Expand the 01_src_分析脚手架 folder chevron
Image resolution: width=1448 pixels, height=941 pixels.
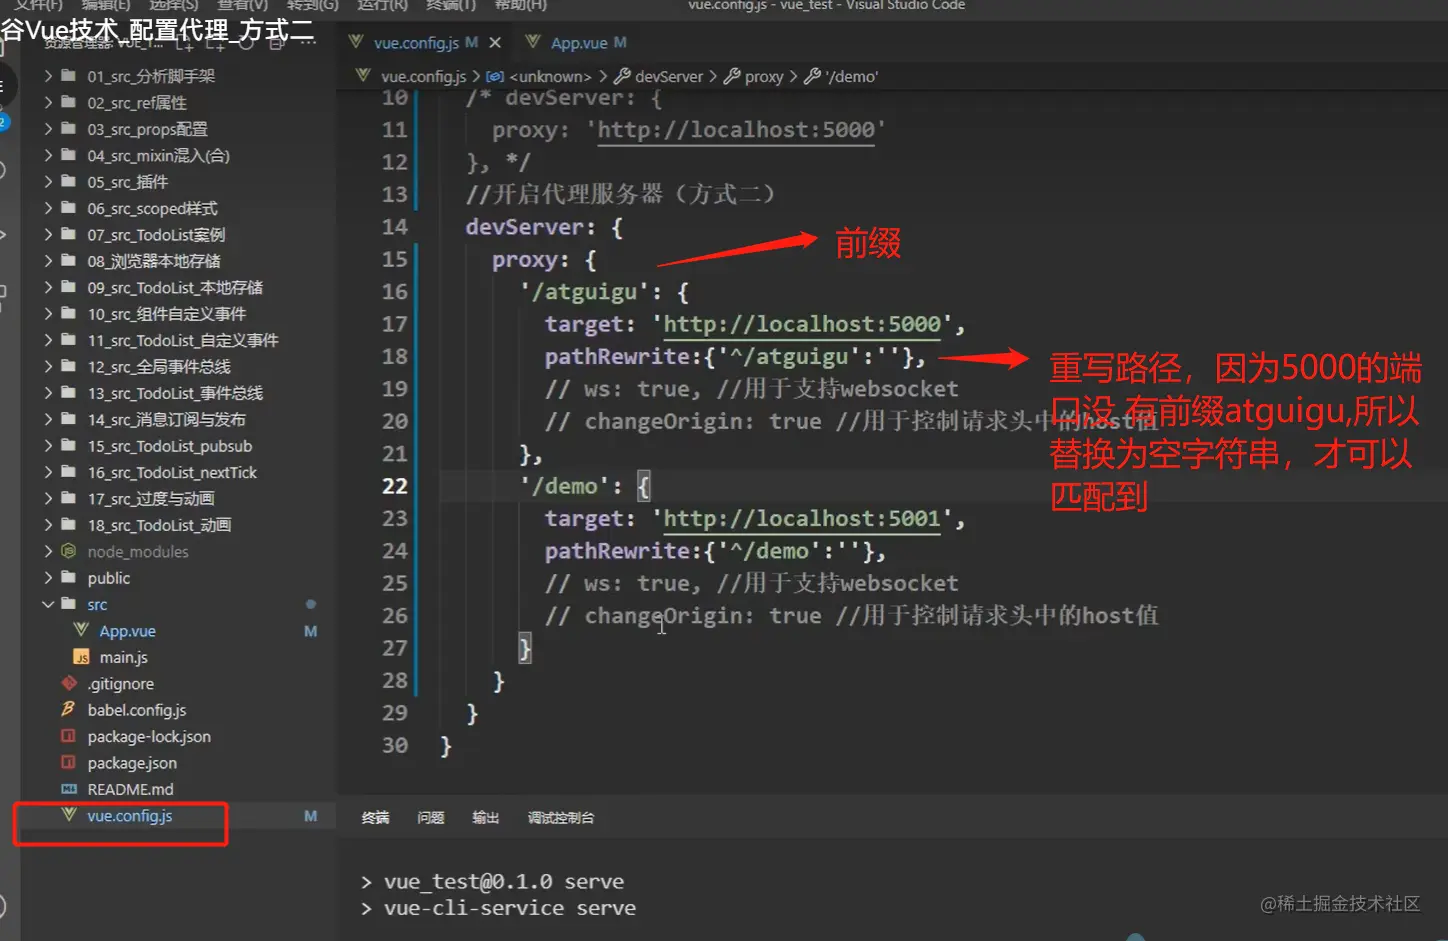click(48, 76)
